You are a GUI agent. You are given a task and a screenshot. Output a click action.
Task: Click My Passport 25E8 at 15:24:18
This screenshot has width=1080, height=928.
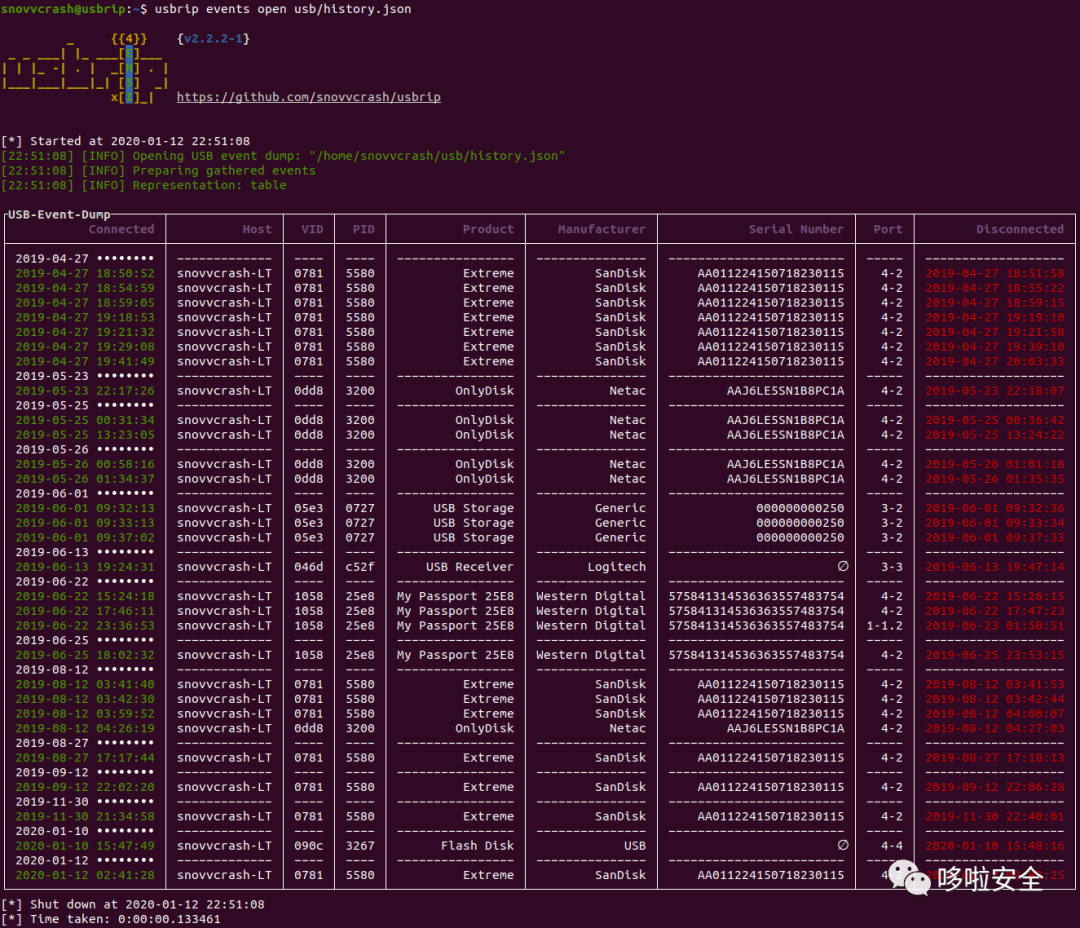coord(455,597)
